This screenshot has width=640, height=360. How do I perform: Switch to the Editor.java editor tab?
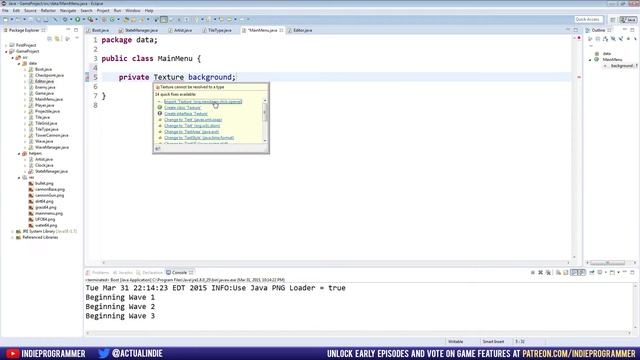click(x=300, y=30)
